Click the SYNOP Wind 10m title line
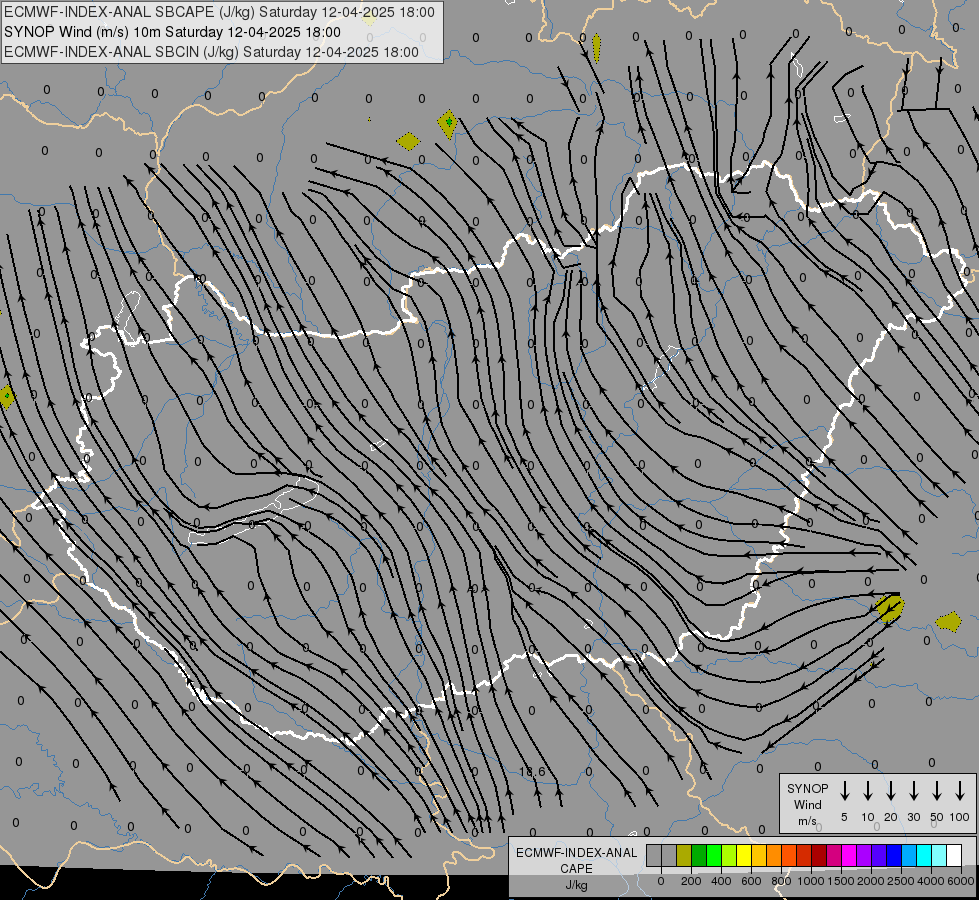 [172, 32]
